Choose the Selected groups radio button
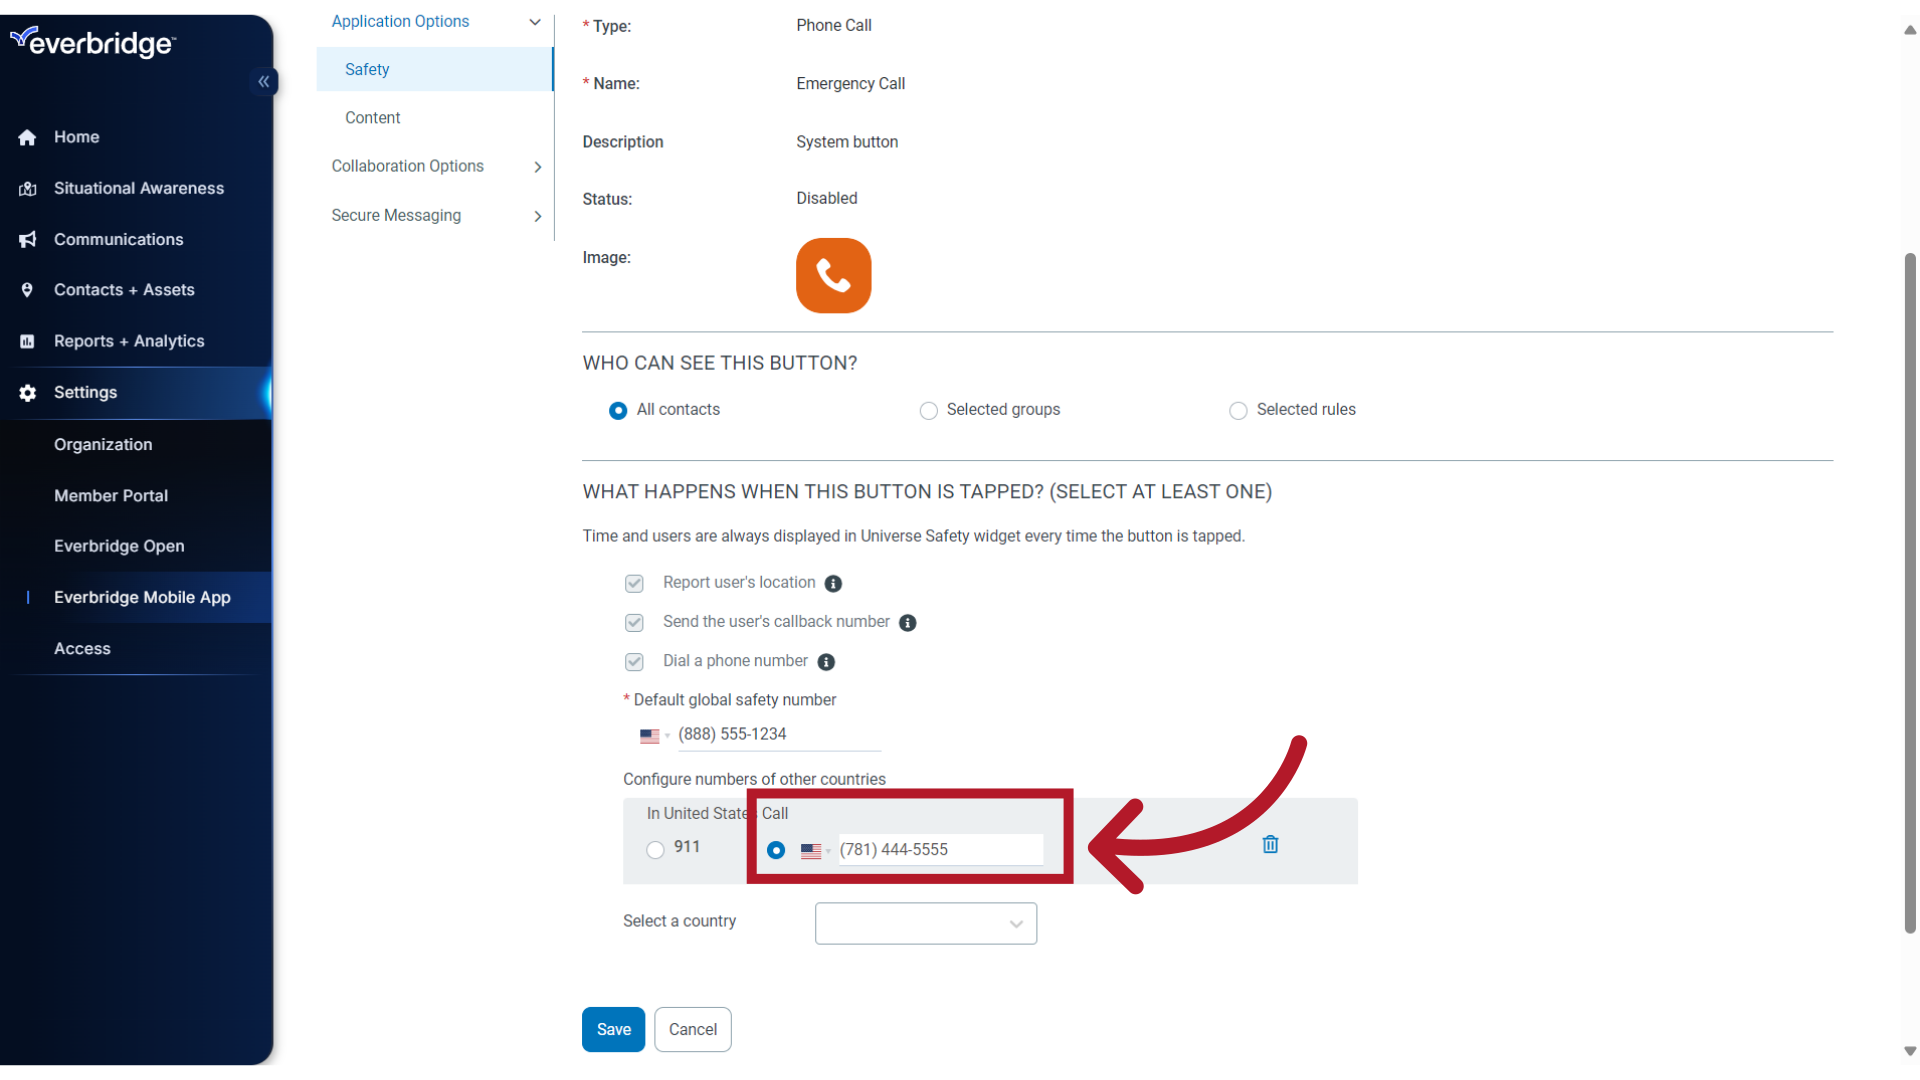The width and height of the screenshot is (1920, 1080). coord(928,410)
